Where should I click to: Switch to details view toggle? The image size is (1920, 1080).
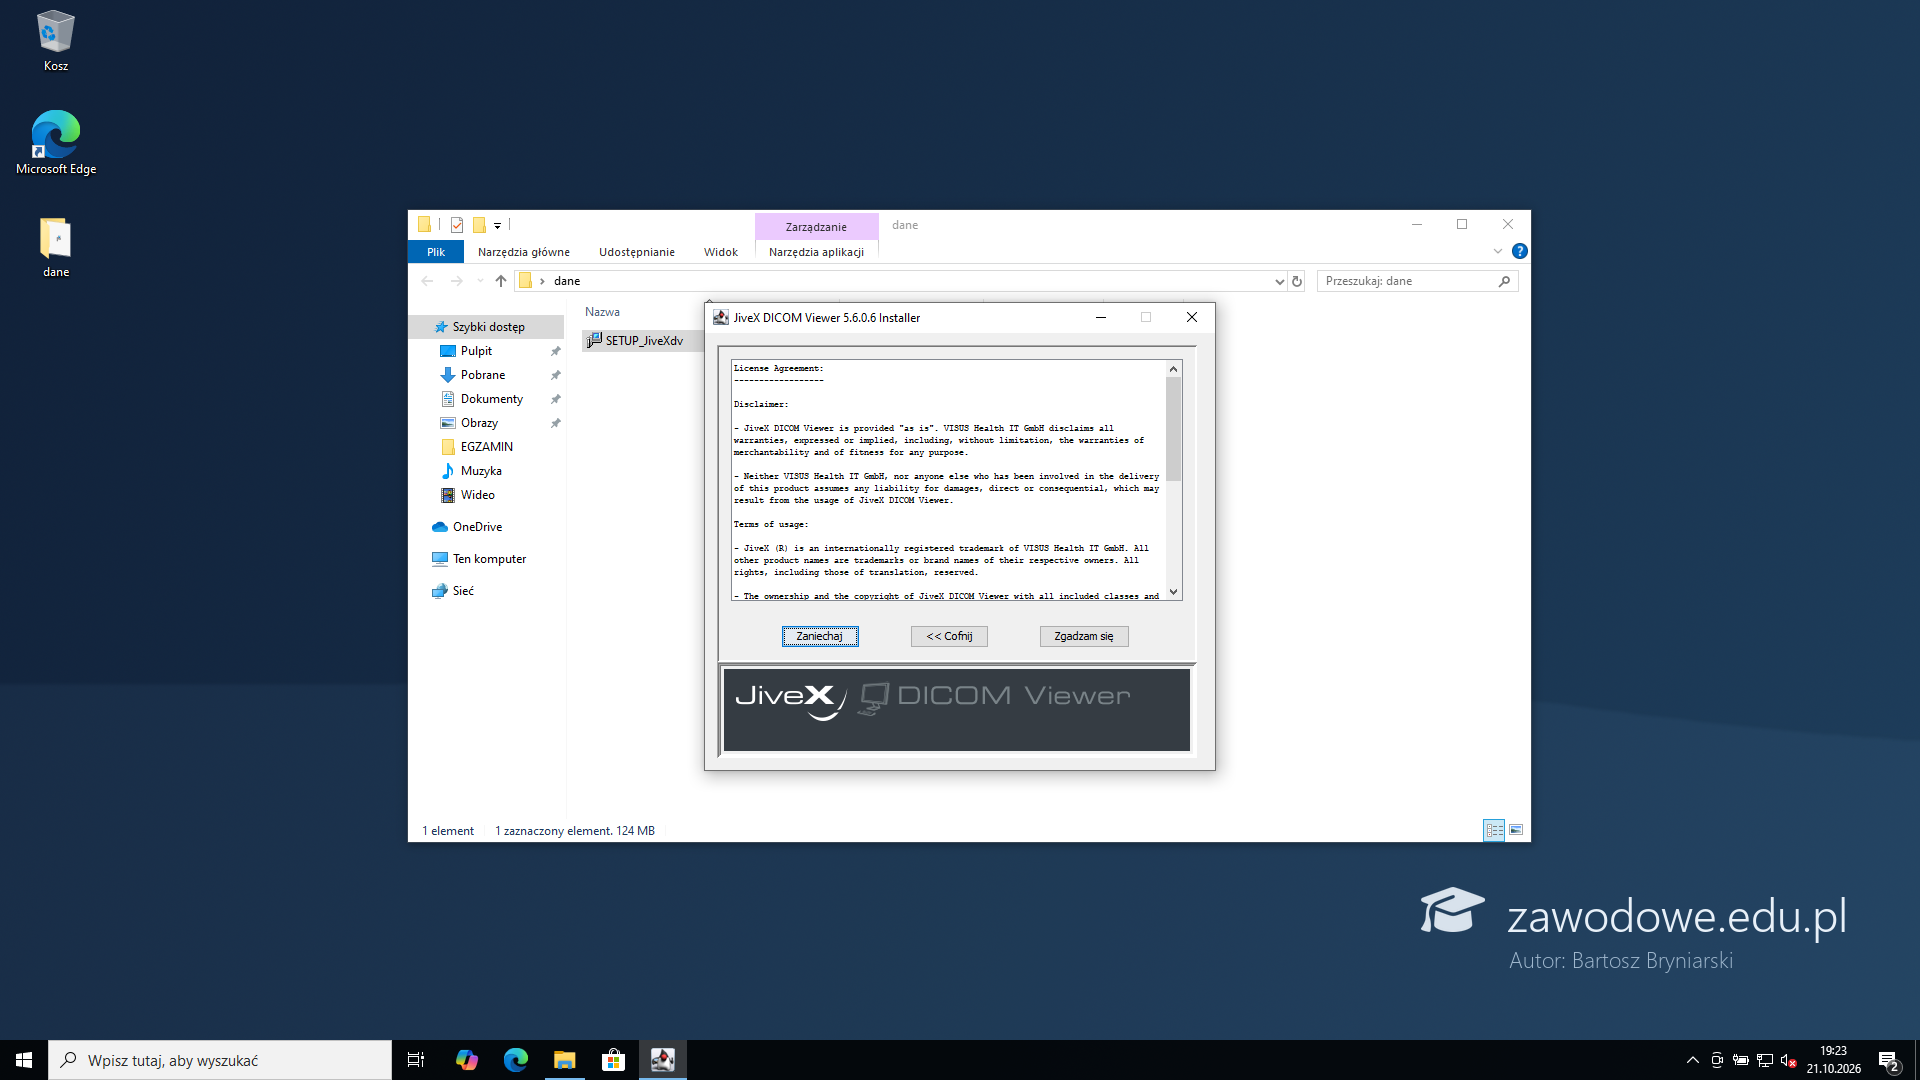1494,830
